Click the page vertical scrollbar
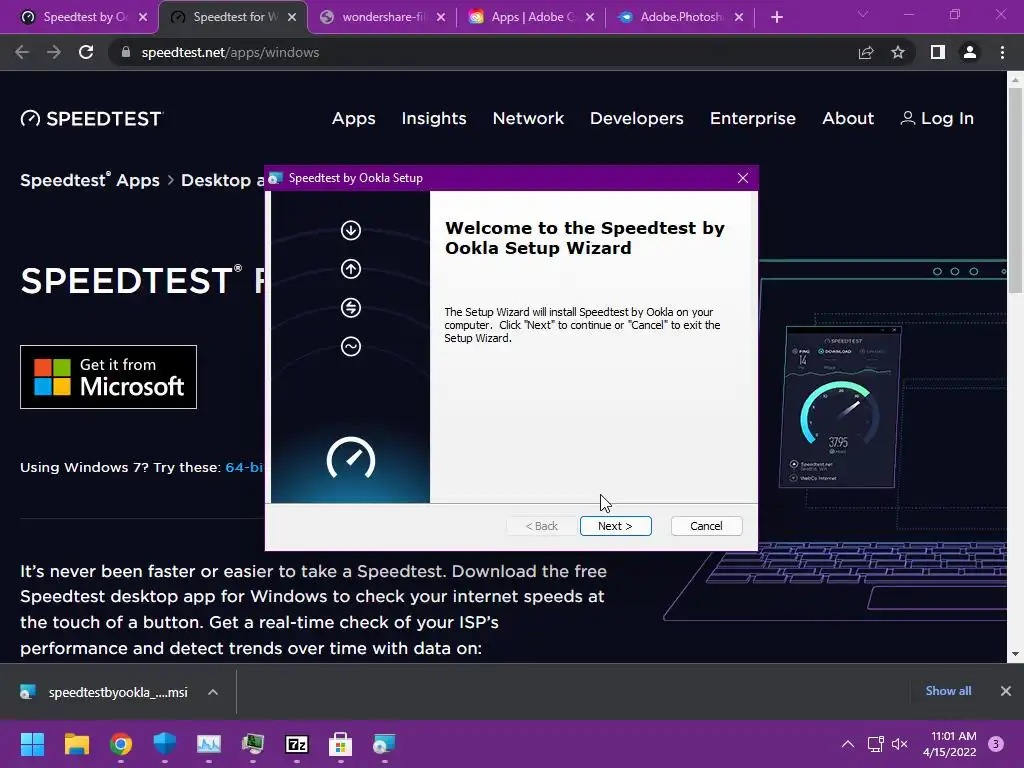The width and height of the screenshot is (1024, 768). click(x=1015, y=189)
